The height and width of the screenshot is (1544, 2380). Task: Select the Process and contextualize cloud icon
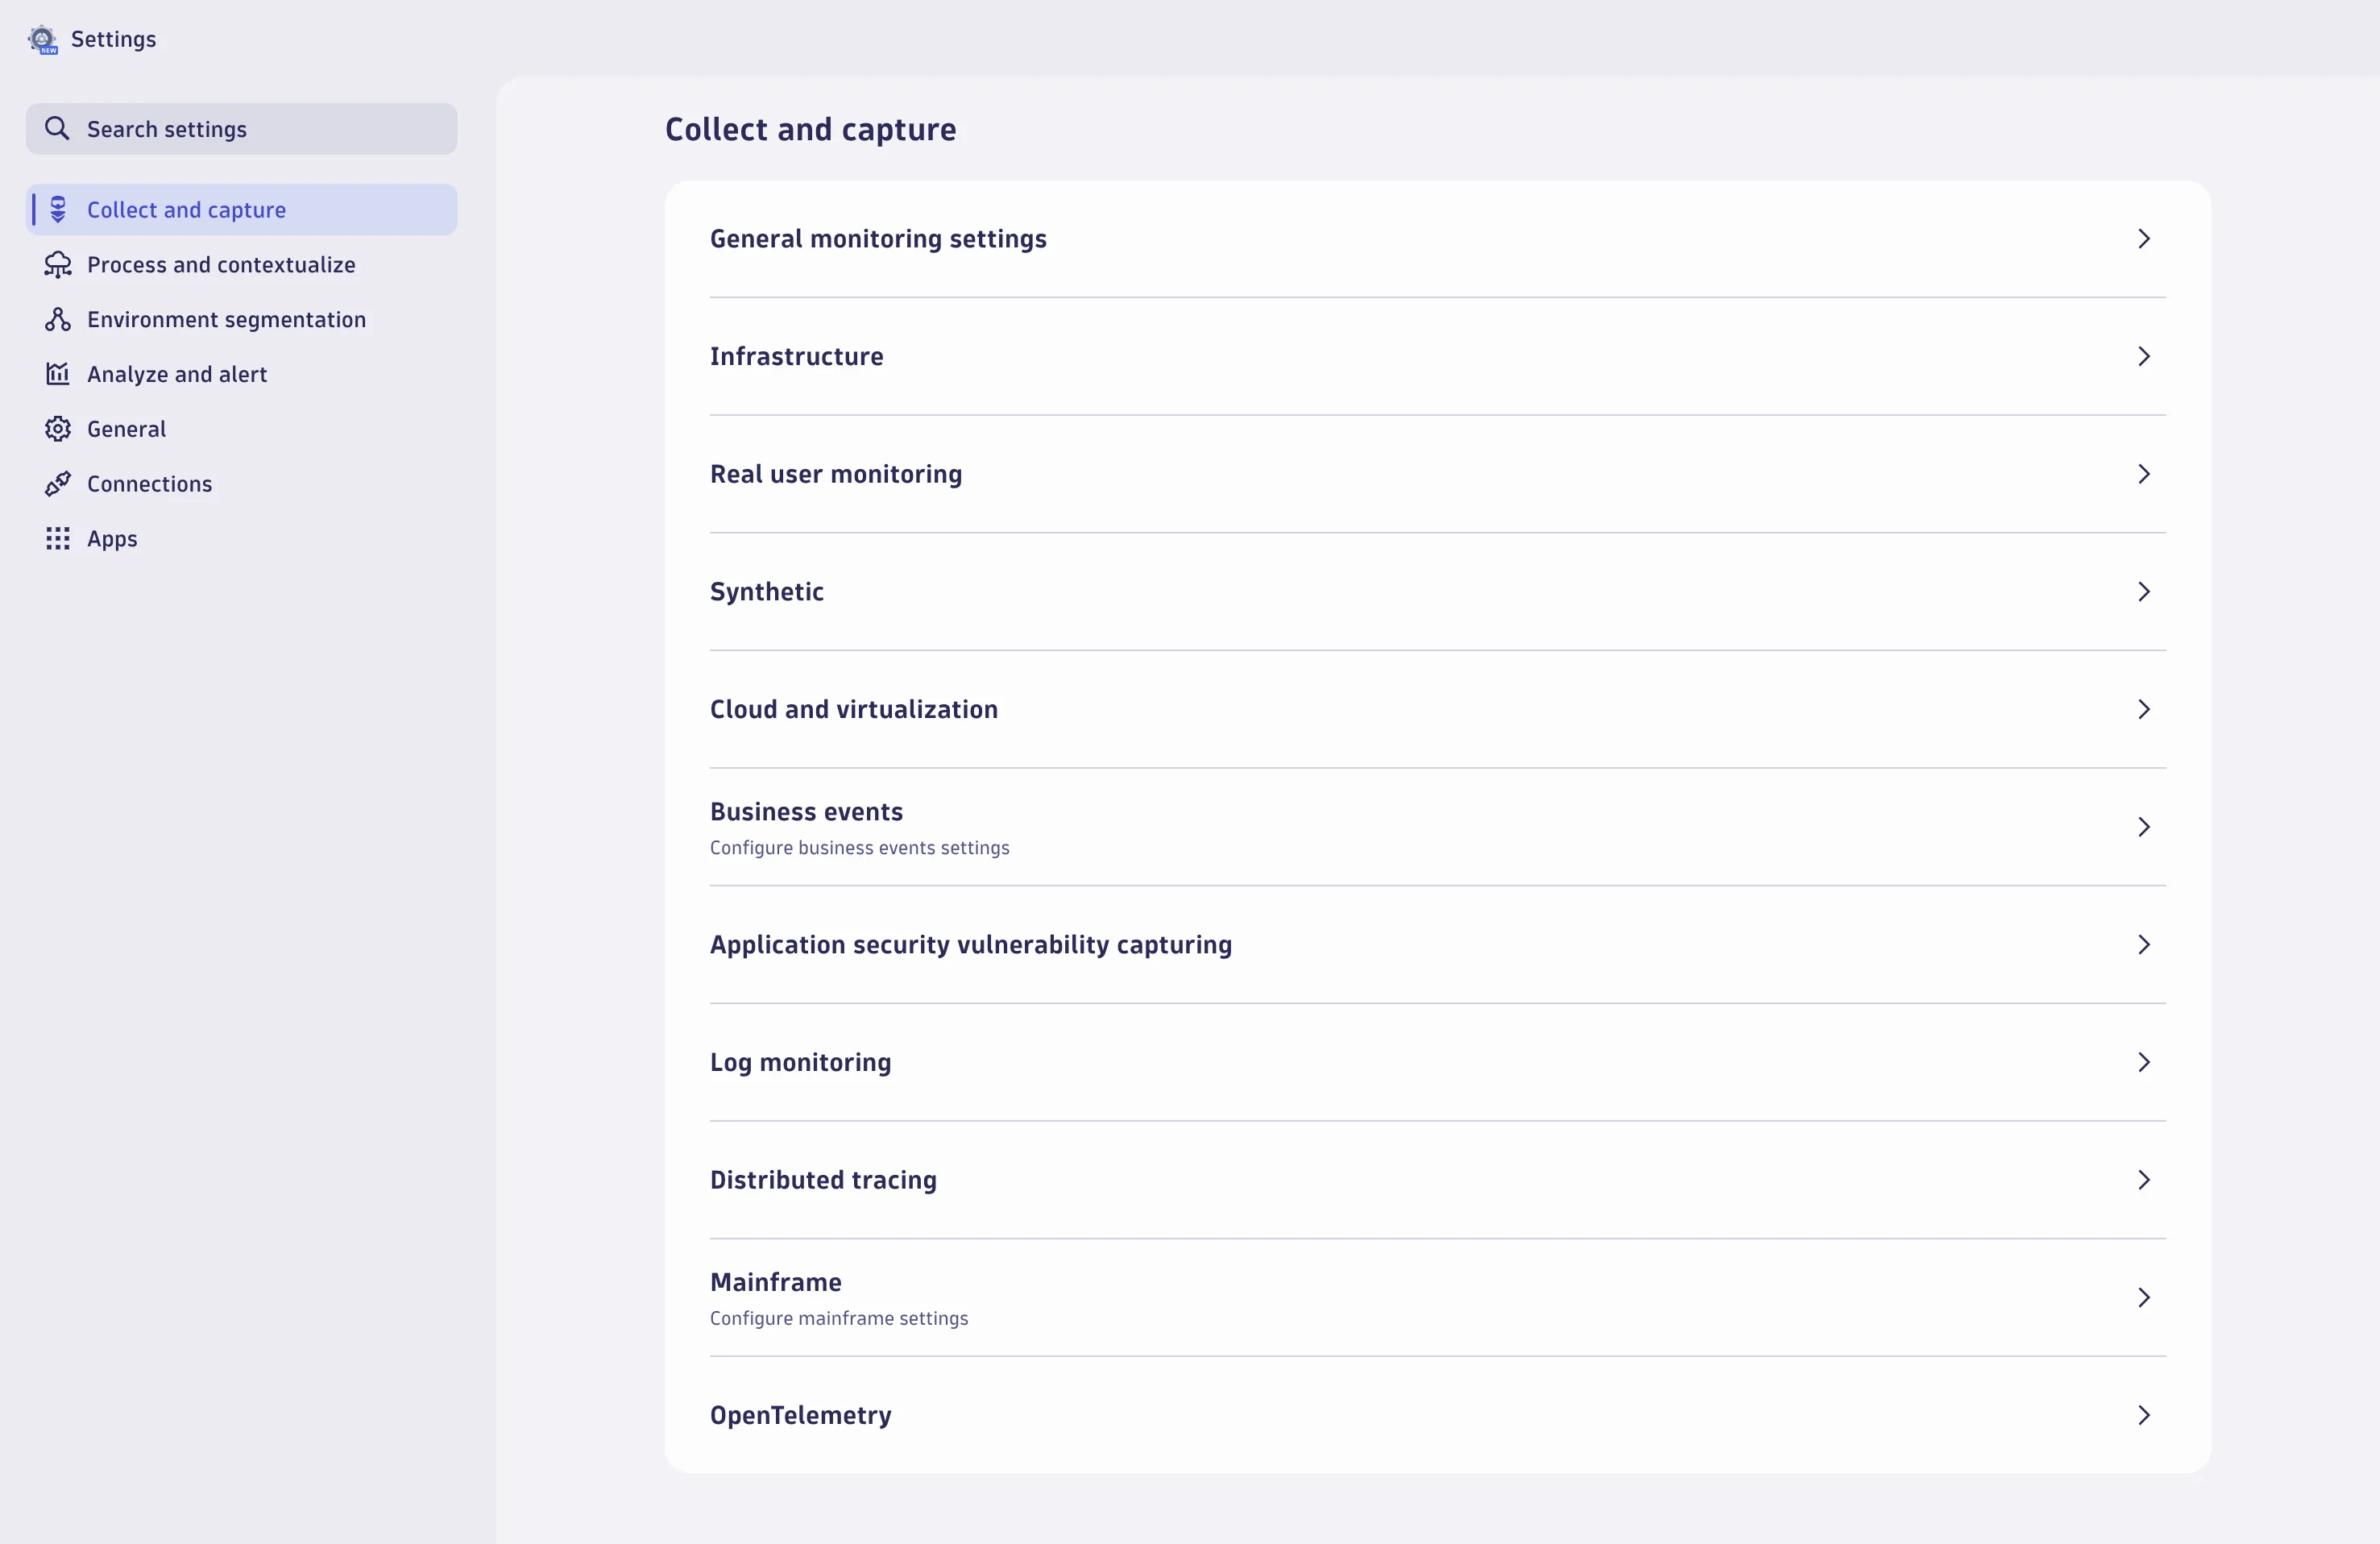point(57,264)
